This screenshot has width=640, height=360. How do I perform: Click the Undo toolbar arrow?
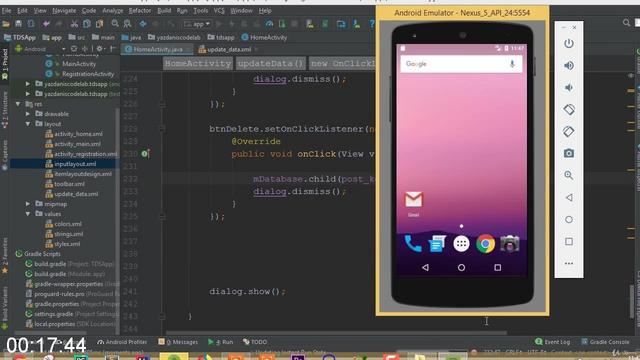pyautogui.click(x=46, y=24)
